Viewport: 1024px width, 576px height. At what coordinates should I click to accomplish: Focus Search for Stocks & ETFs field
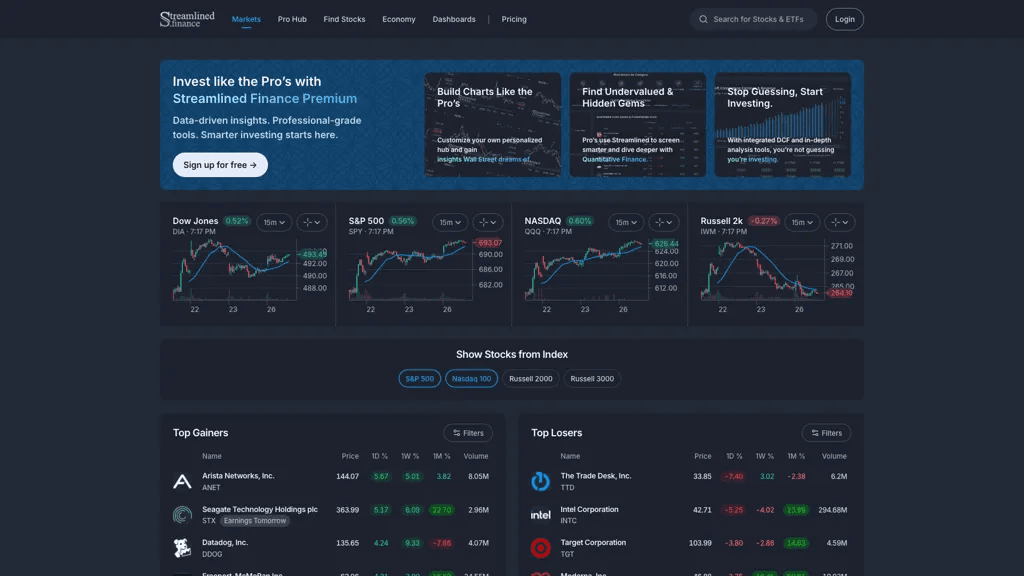pyautogui.click(x=754, y=20)
